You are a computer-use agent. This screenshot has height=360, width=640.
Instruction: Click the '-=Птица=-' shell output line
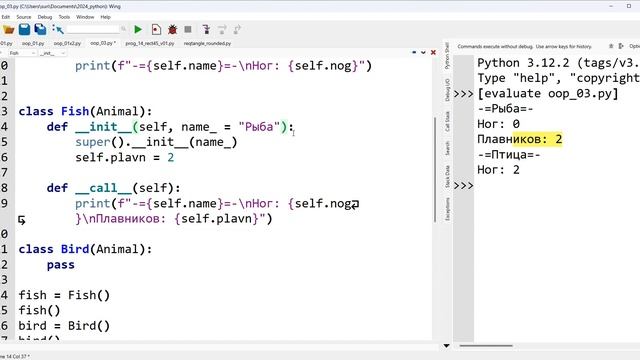coord(509,155)
